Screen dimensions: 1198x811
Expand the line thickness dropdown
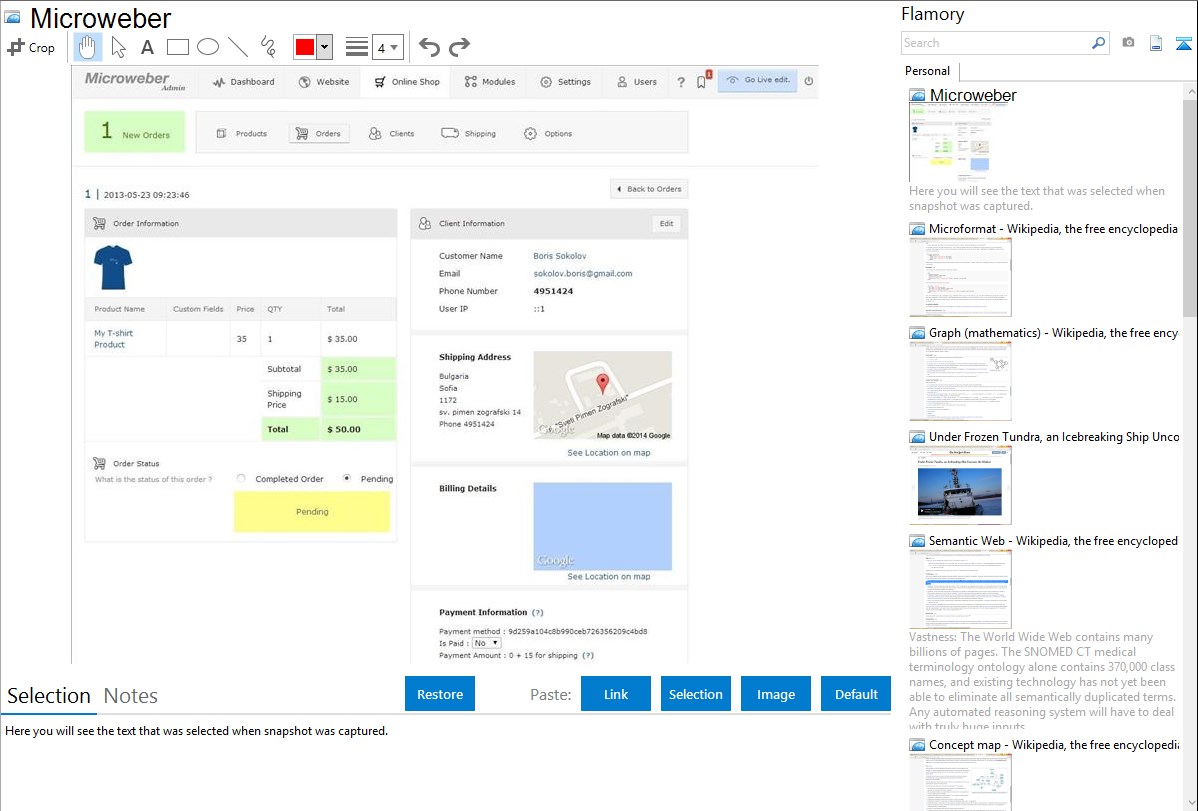click(387, 47)
